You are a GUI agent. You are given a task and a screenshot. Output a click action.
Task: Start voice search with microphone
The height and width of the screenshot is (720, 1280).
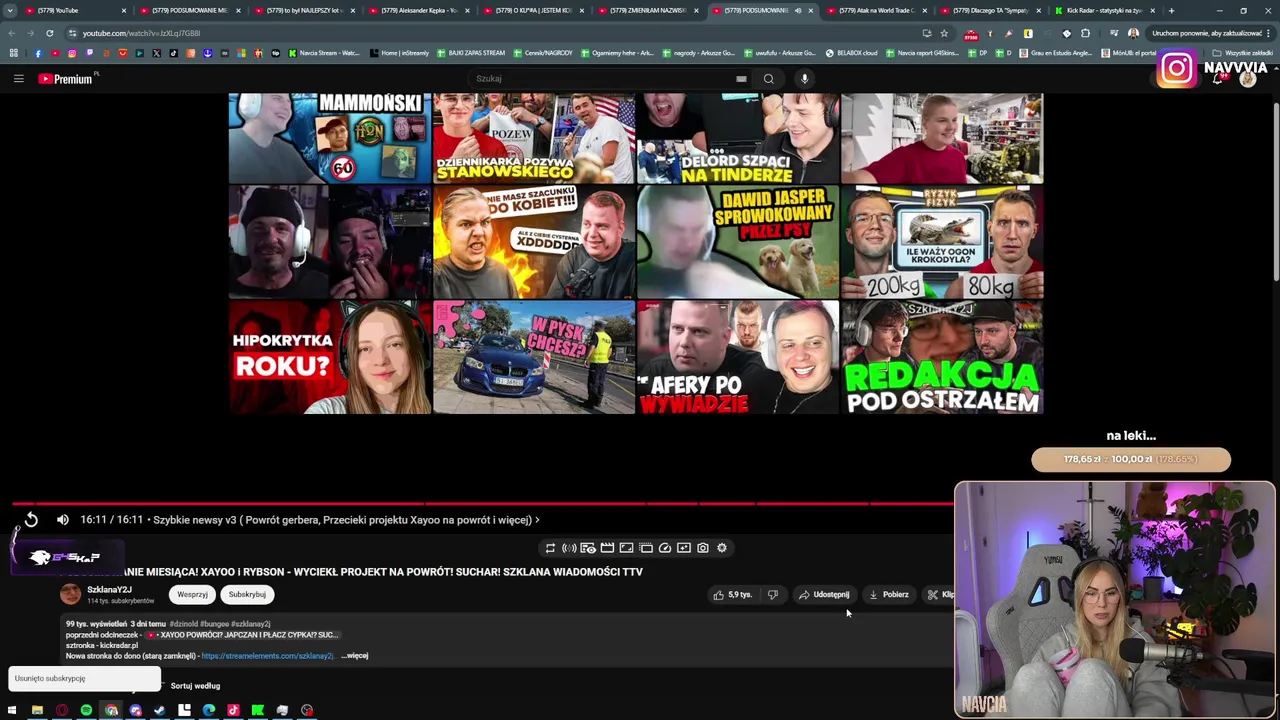(x=804, y=79)
